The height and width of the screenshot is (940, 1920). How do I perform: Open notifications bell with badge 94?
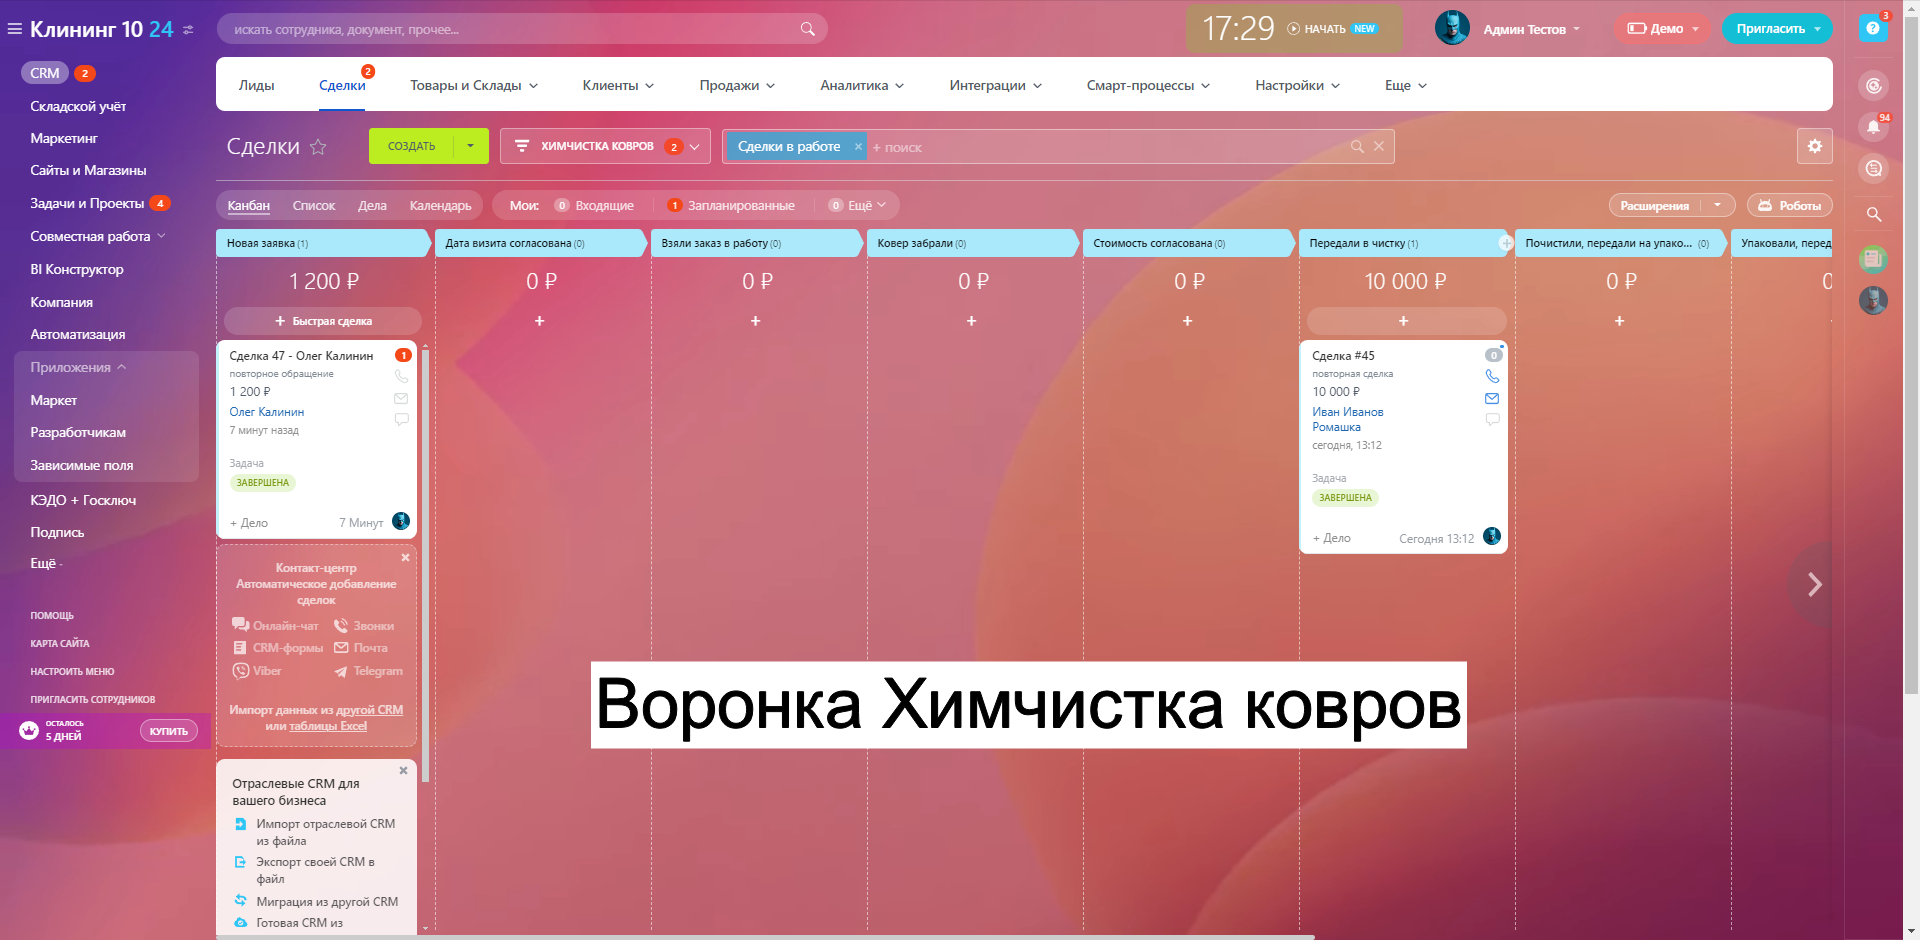[x=1873, y=127]
